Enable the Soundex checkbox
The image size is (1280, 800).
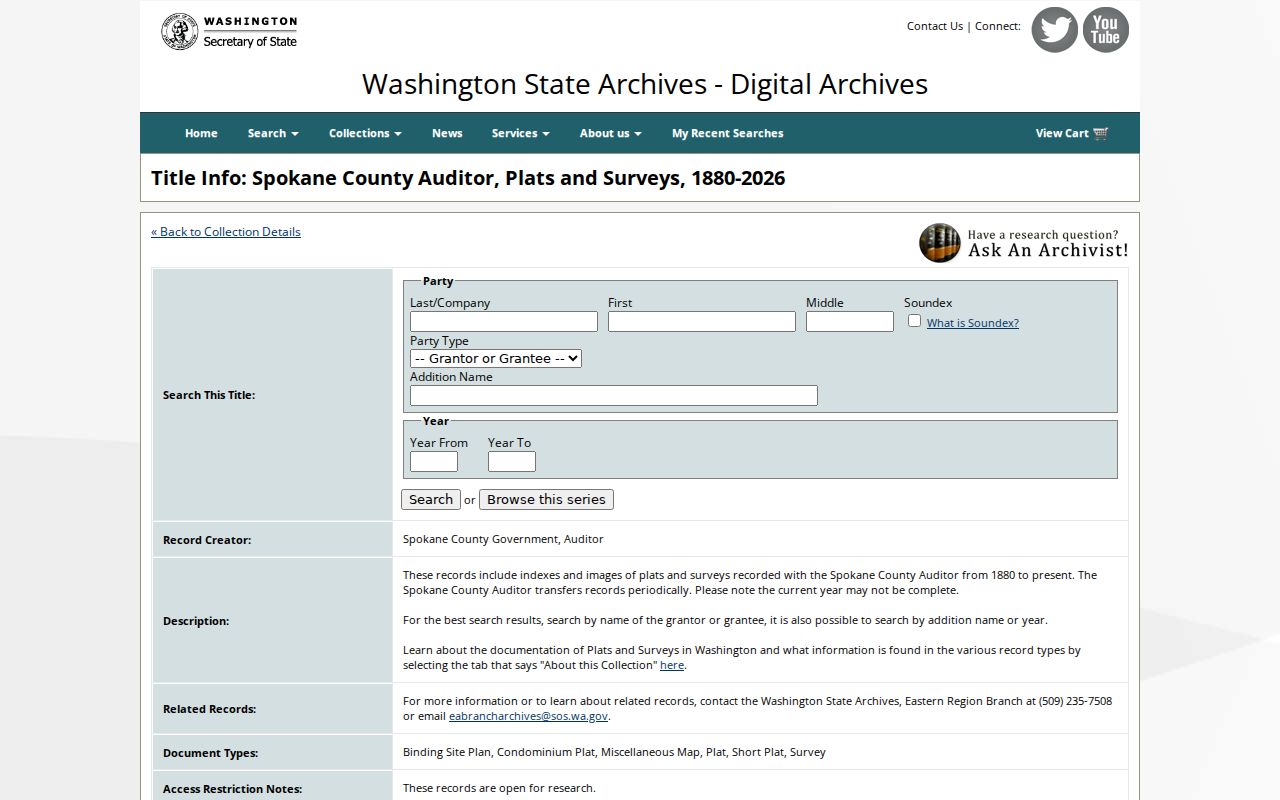914,321
